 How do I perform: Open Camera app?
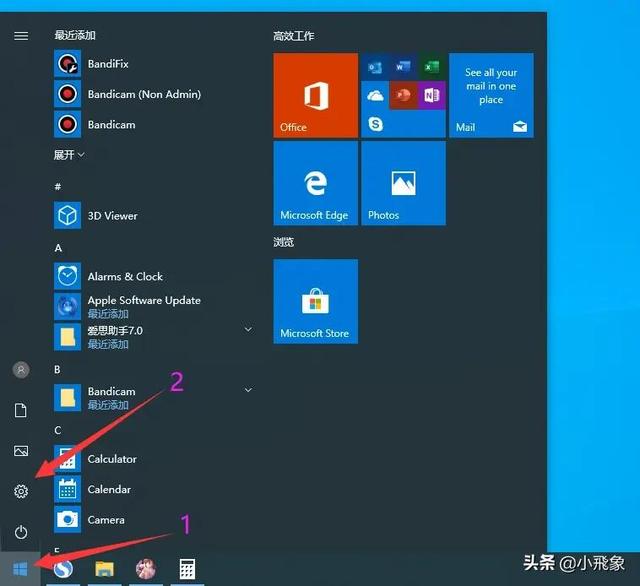click(153, 519)
